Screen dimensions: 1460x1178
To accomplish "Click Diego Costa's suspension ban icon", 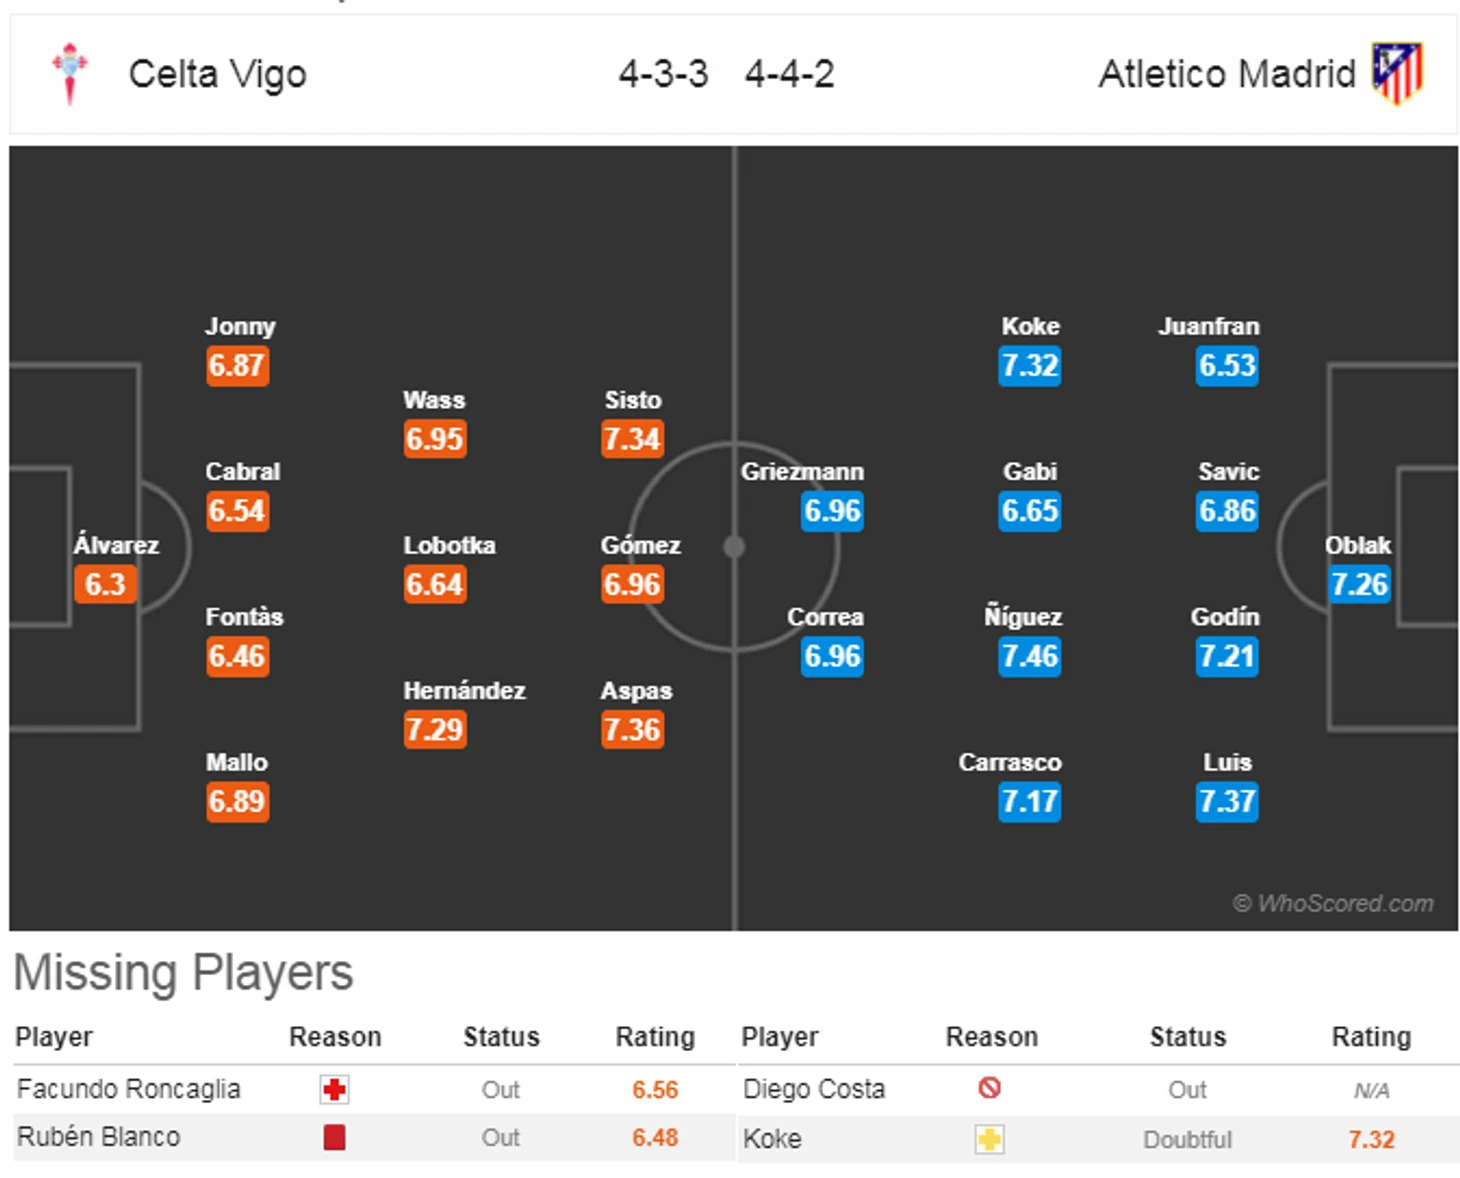I will click(990, 1088).
